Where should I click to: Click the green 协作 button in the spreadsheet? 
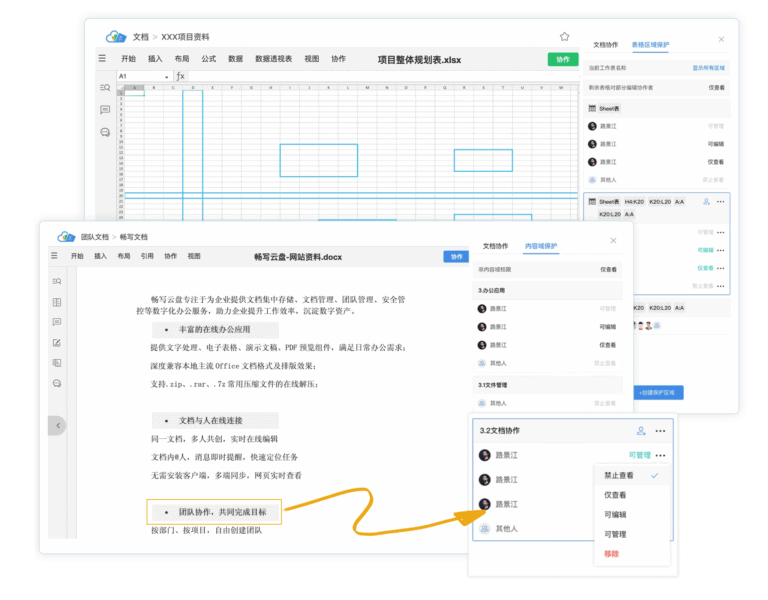tap(563, 59)
